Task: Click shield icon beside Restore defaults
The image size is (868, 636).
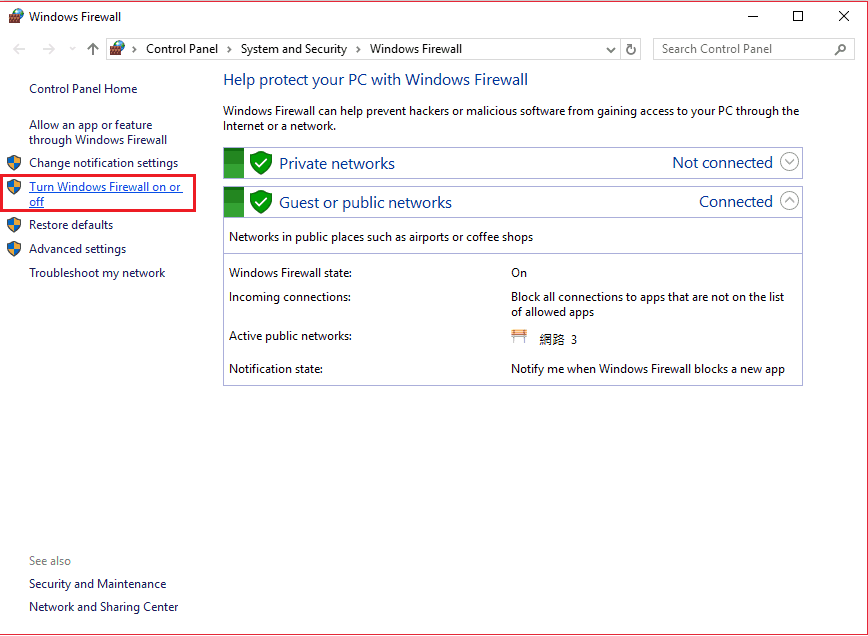Action: [14, 225]
